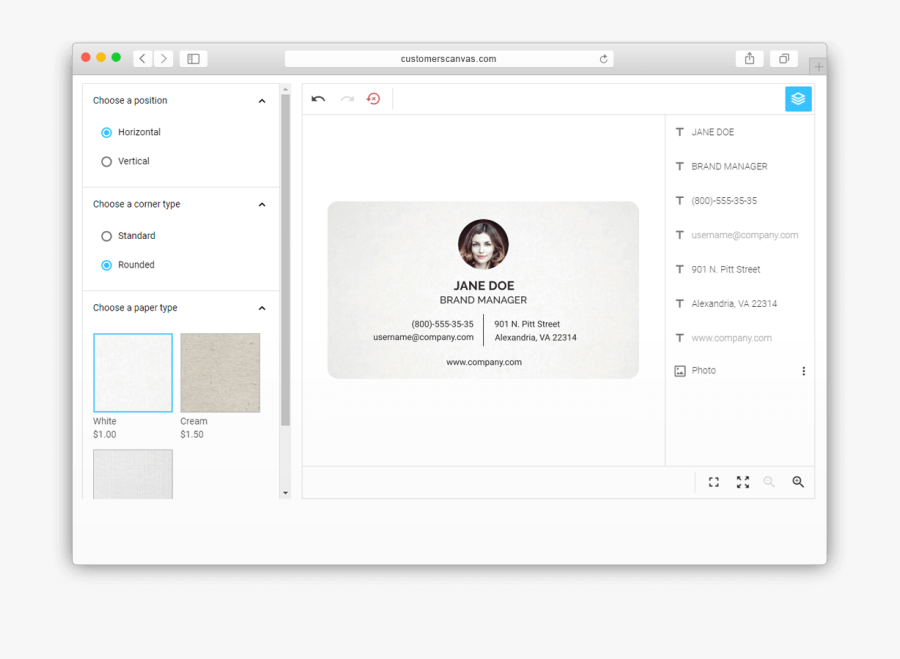Click the options panel scroll-up arrow
The image size is (900, 659).
(285, 90)
